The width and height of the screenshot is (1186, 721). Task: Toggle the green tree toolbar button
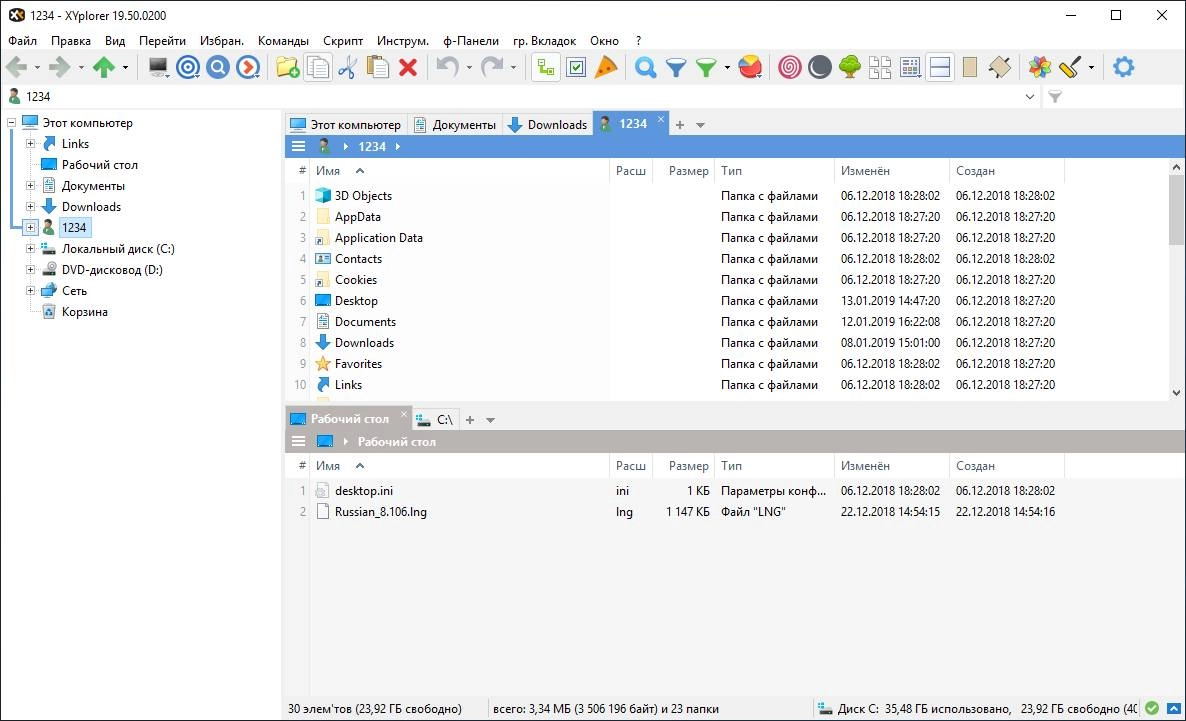coord(850,67)
